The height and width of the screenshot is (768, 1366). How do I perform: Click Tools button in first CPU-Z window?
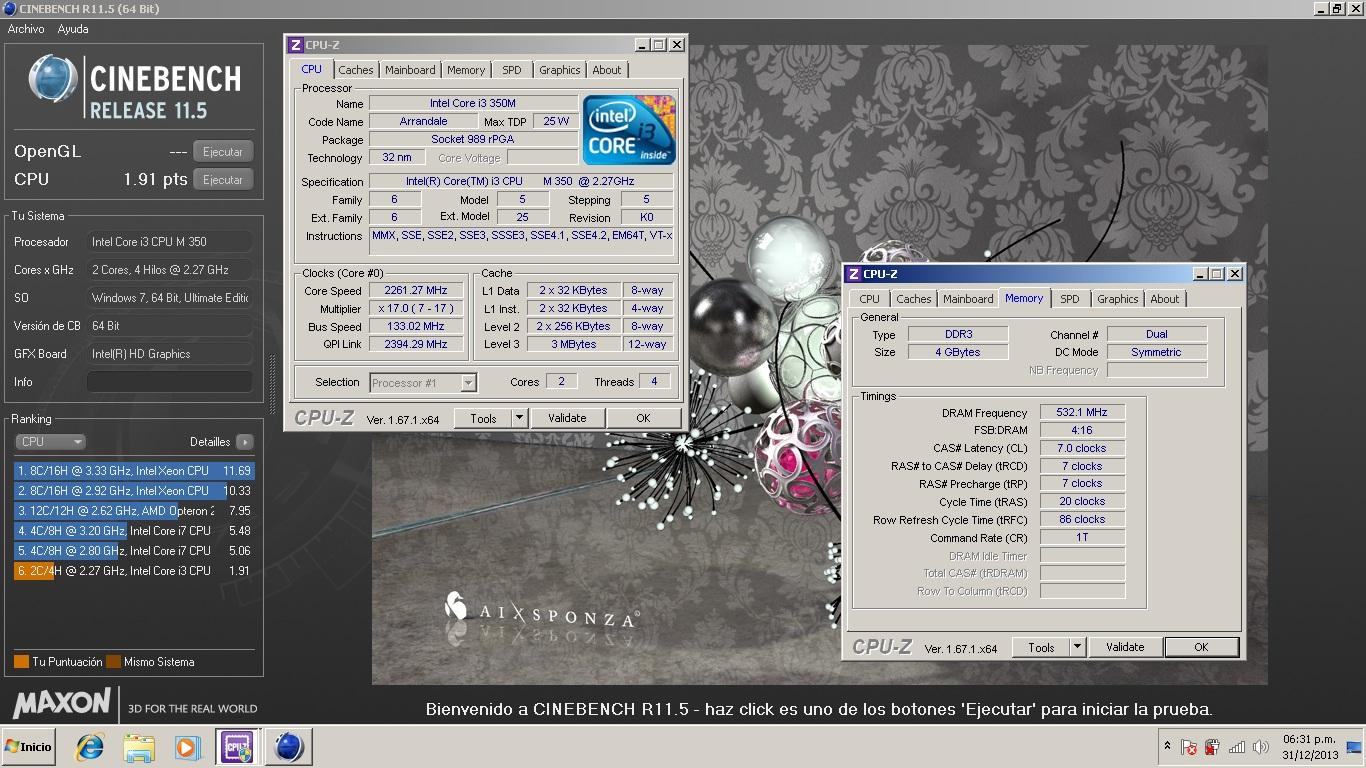(x=483, y=418)
